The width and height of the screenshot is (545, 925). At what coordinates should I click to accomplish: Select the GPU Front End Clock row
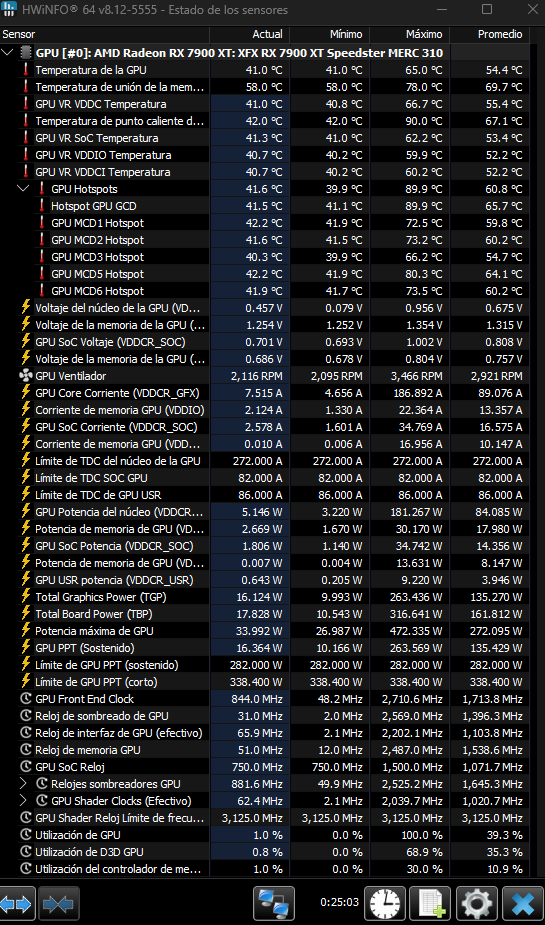272,699
